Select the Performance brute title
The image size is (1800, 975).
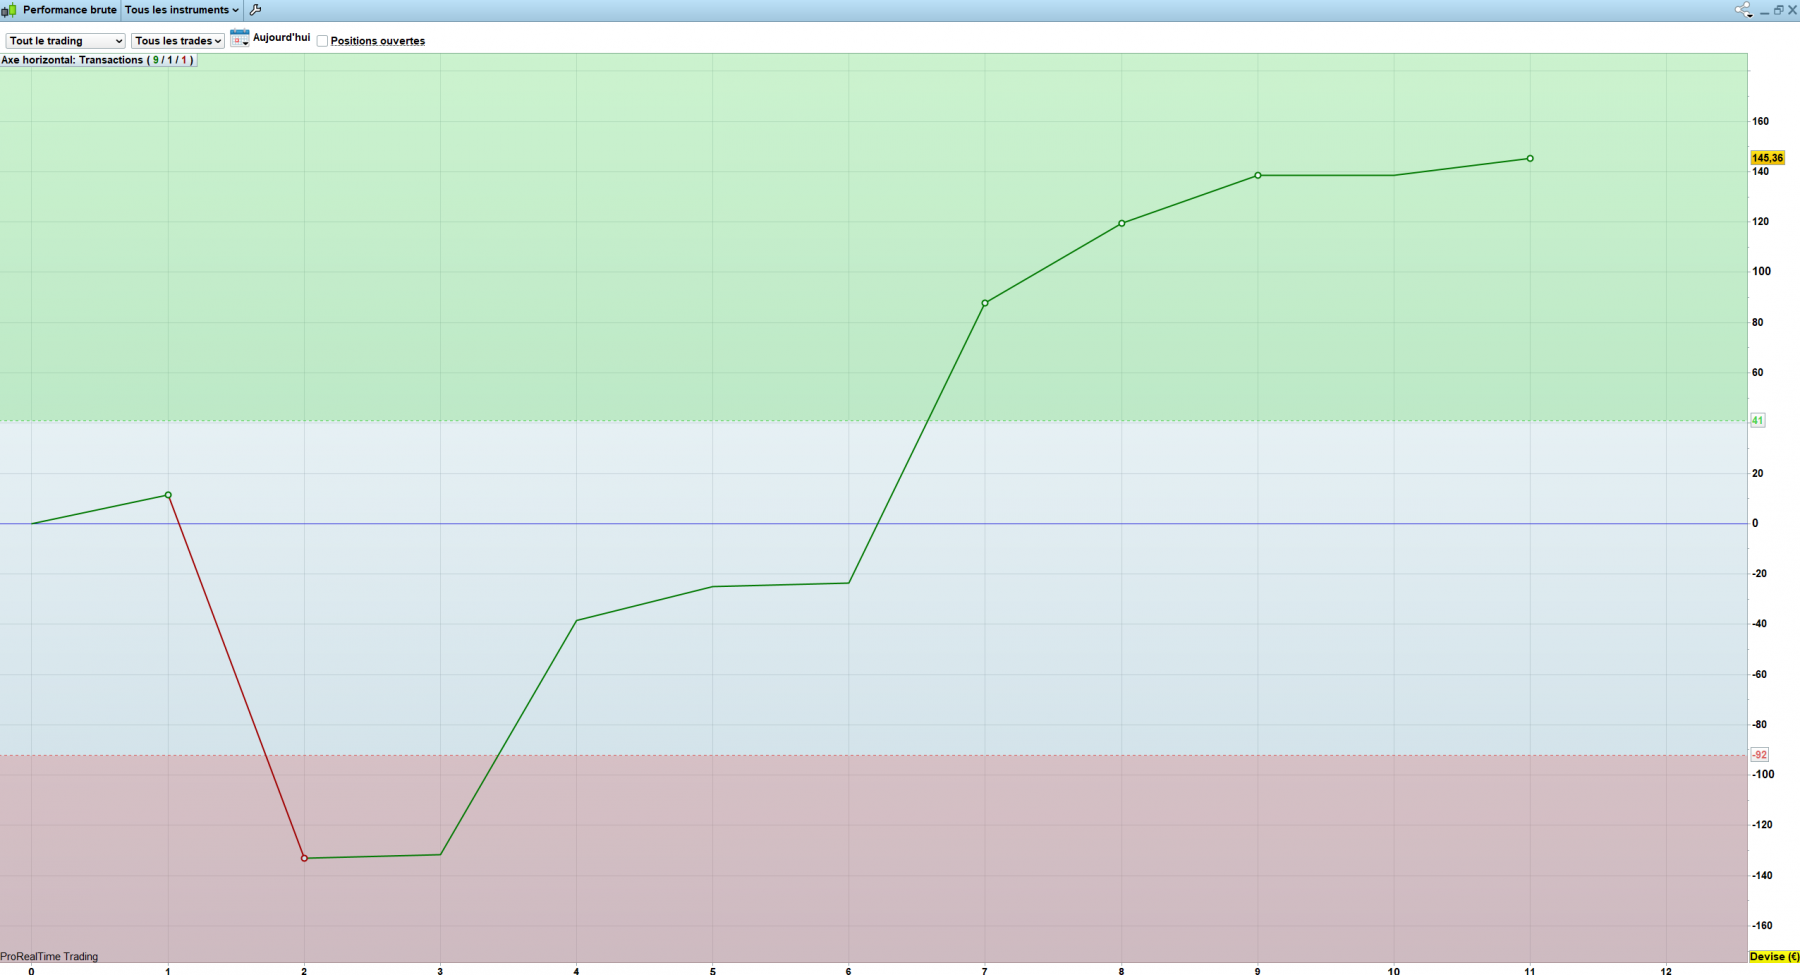(70, 10)
